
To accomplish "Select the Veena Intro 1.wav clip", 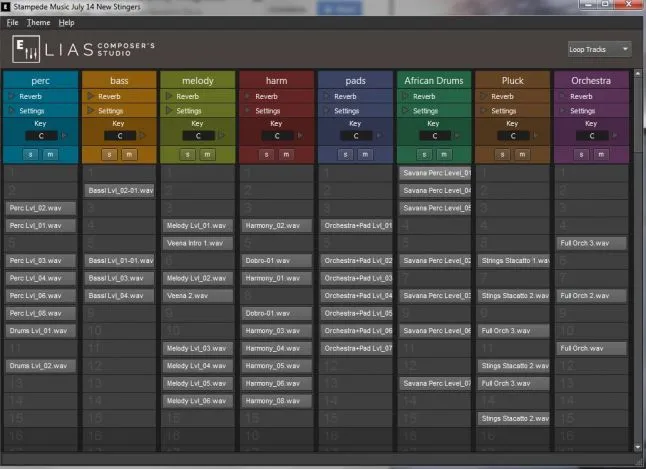I will pos(198,243).
